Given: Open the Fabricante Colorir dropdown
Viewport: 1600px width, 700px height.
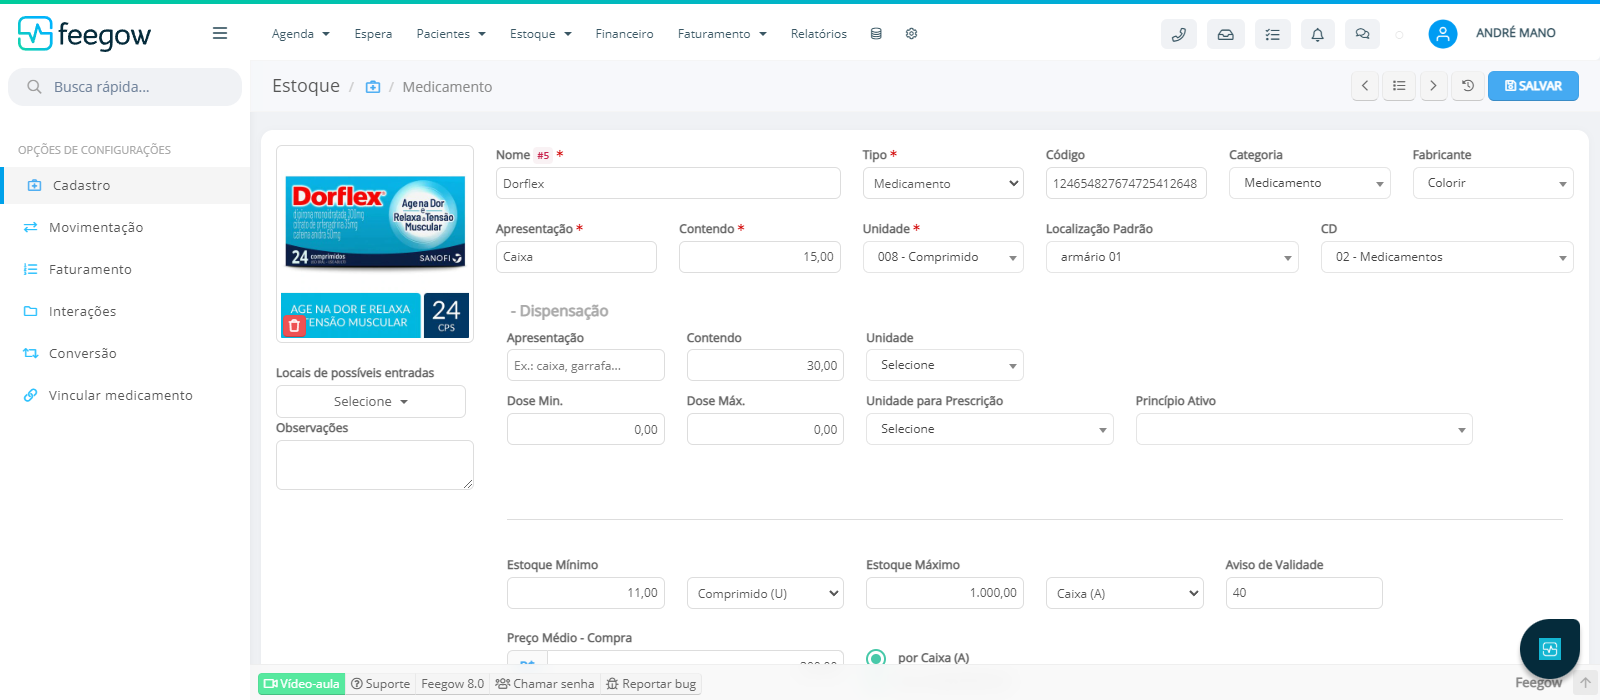Looking at the screenshot, I should pos(1493,183).
